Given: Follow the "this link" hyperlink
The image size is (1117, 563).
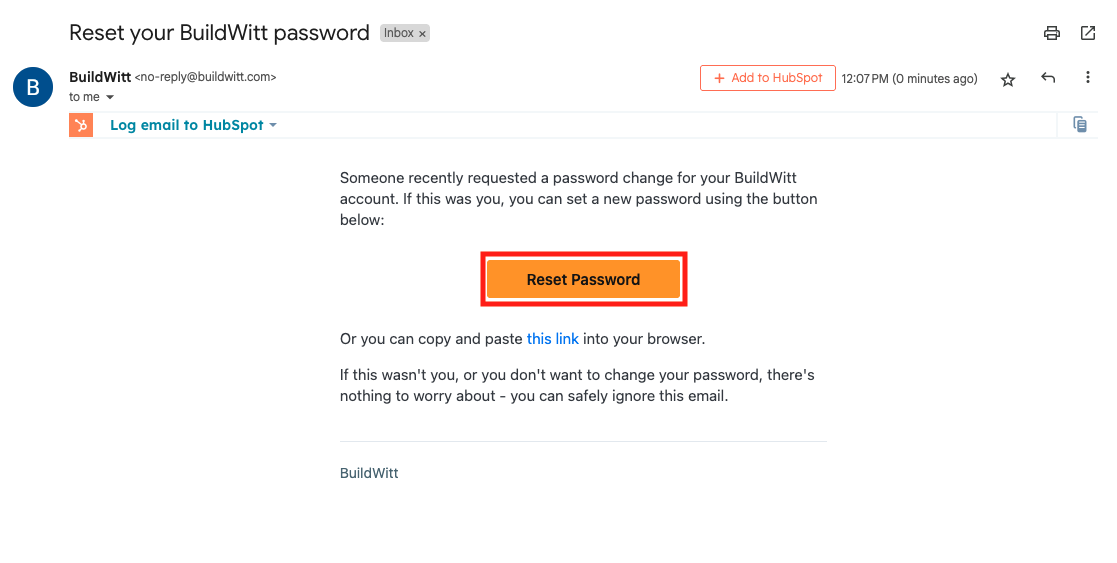Looking at the screenshot, I should tap(553, 339).
